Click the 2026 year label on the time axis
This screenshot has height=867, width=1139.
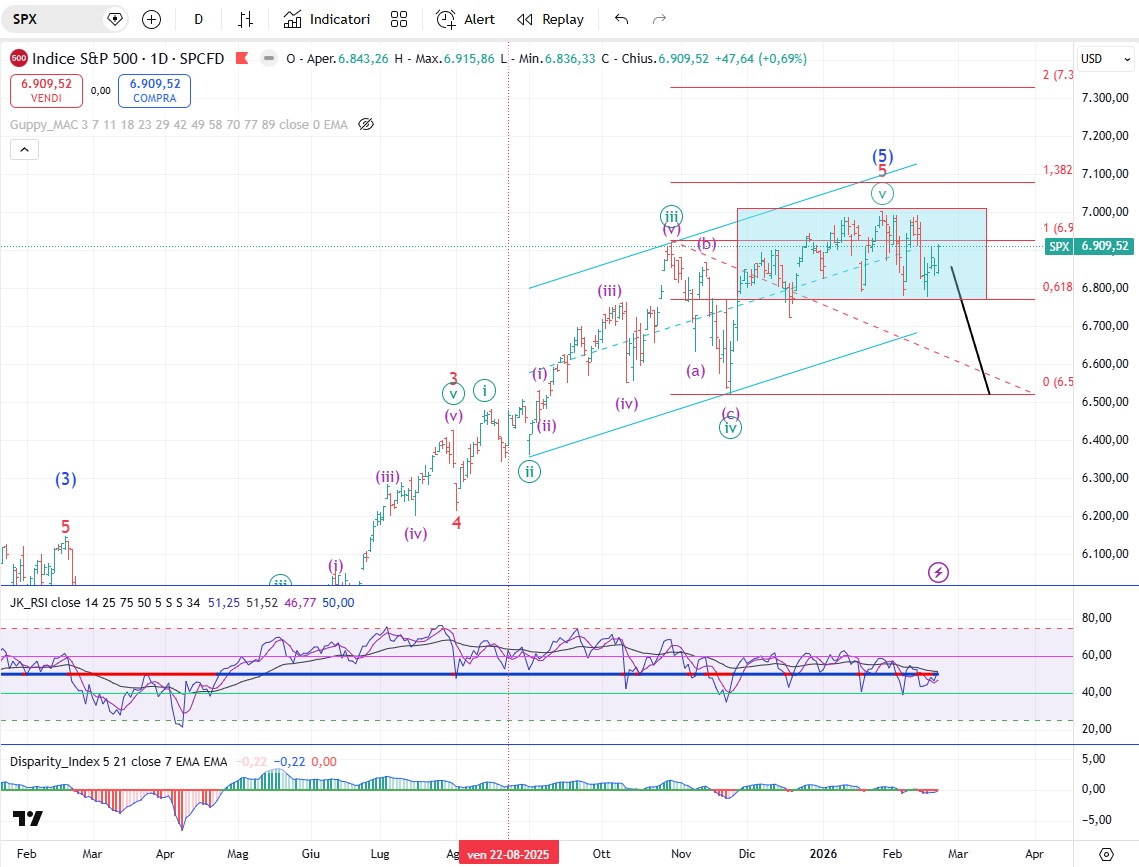pos(823,854)
